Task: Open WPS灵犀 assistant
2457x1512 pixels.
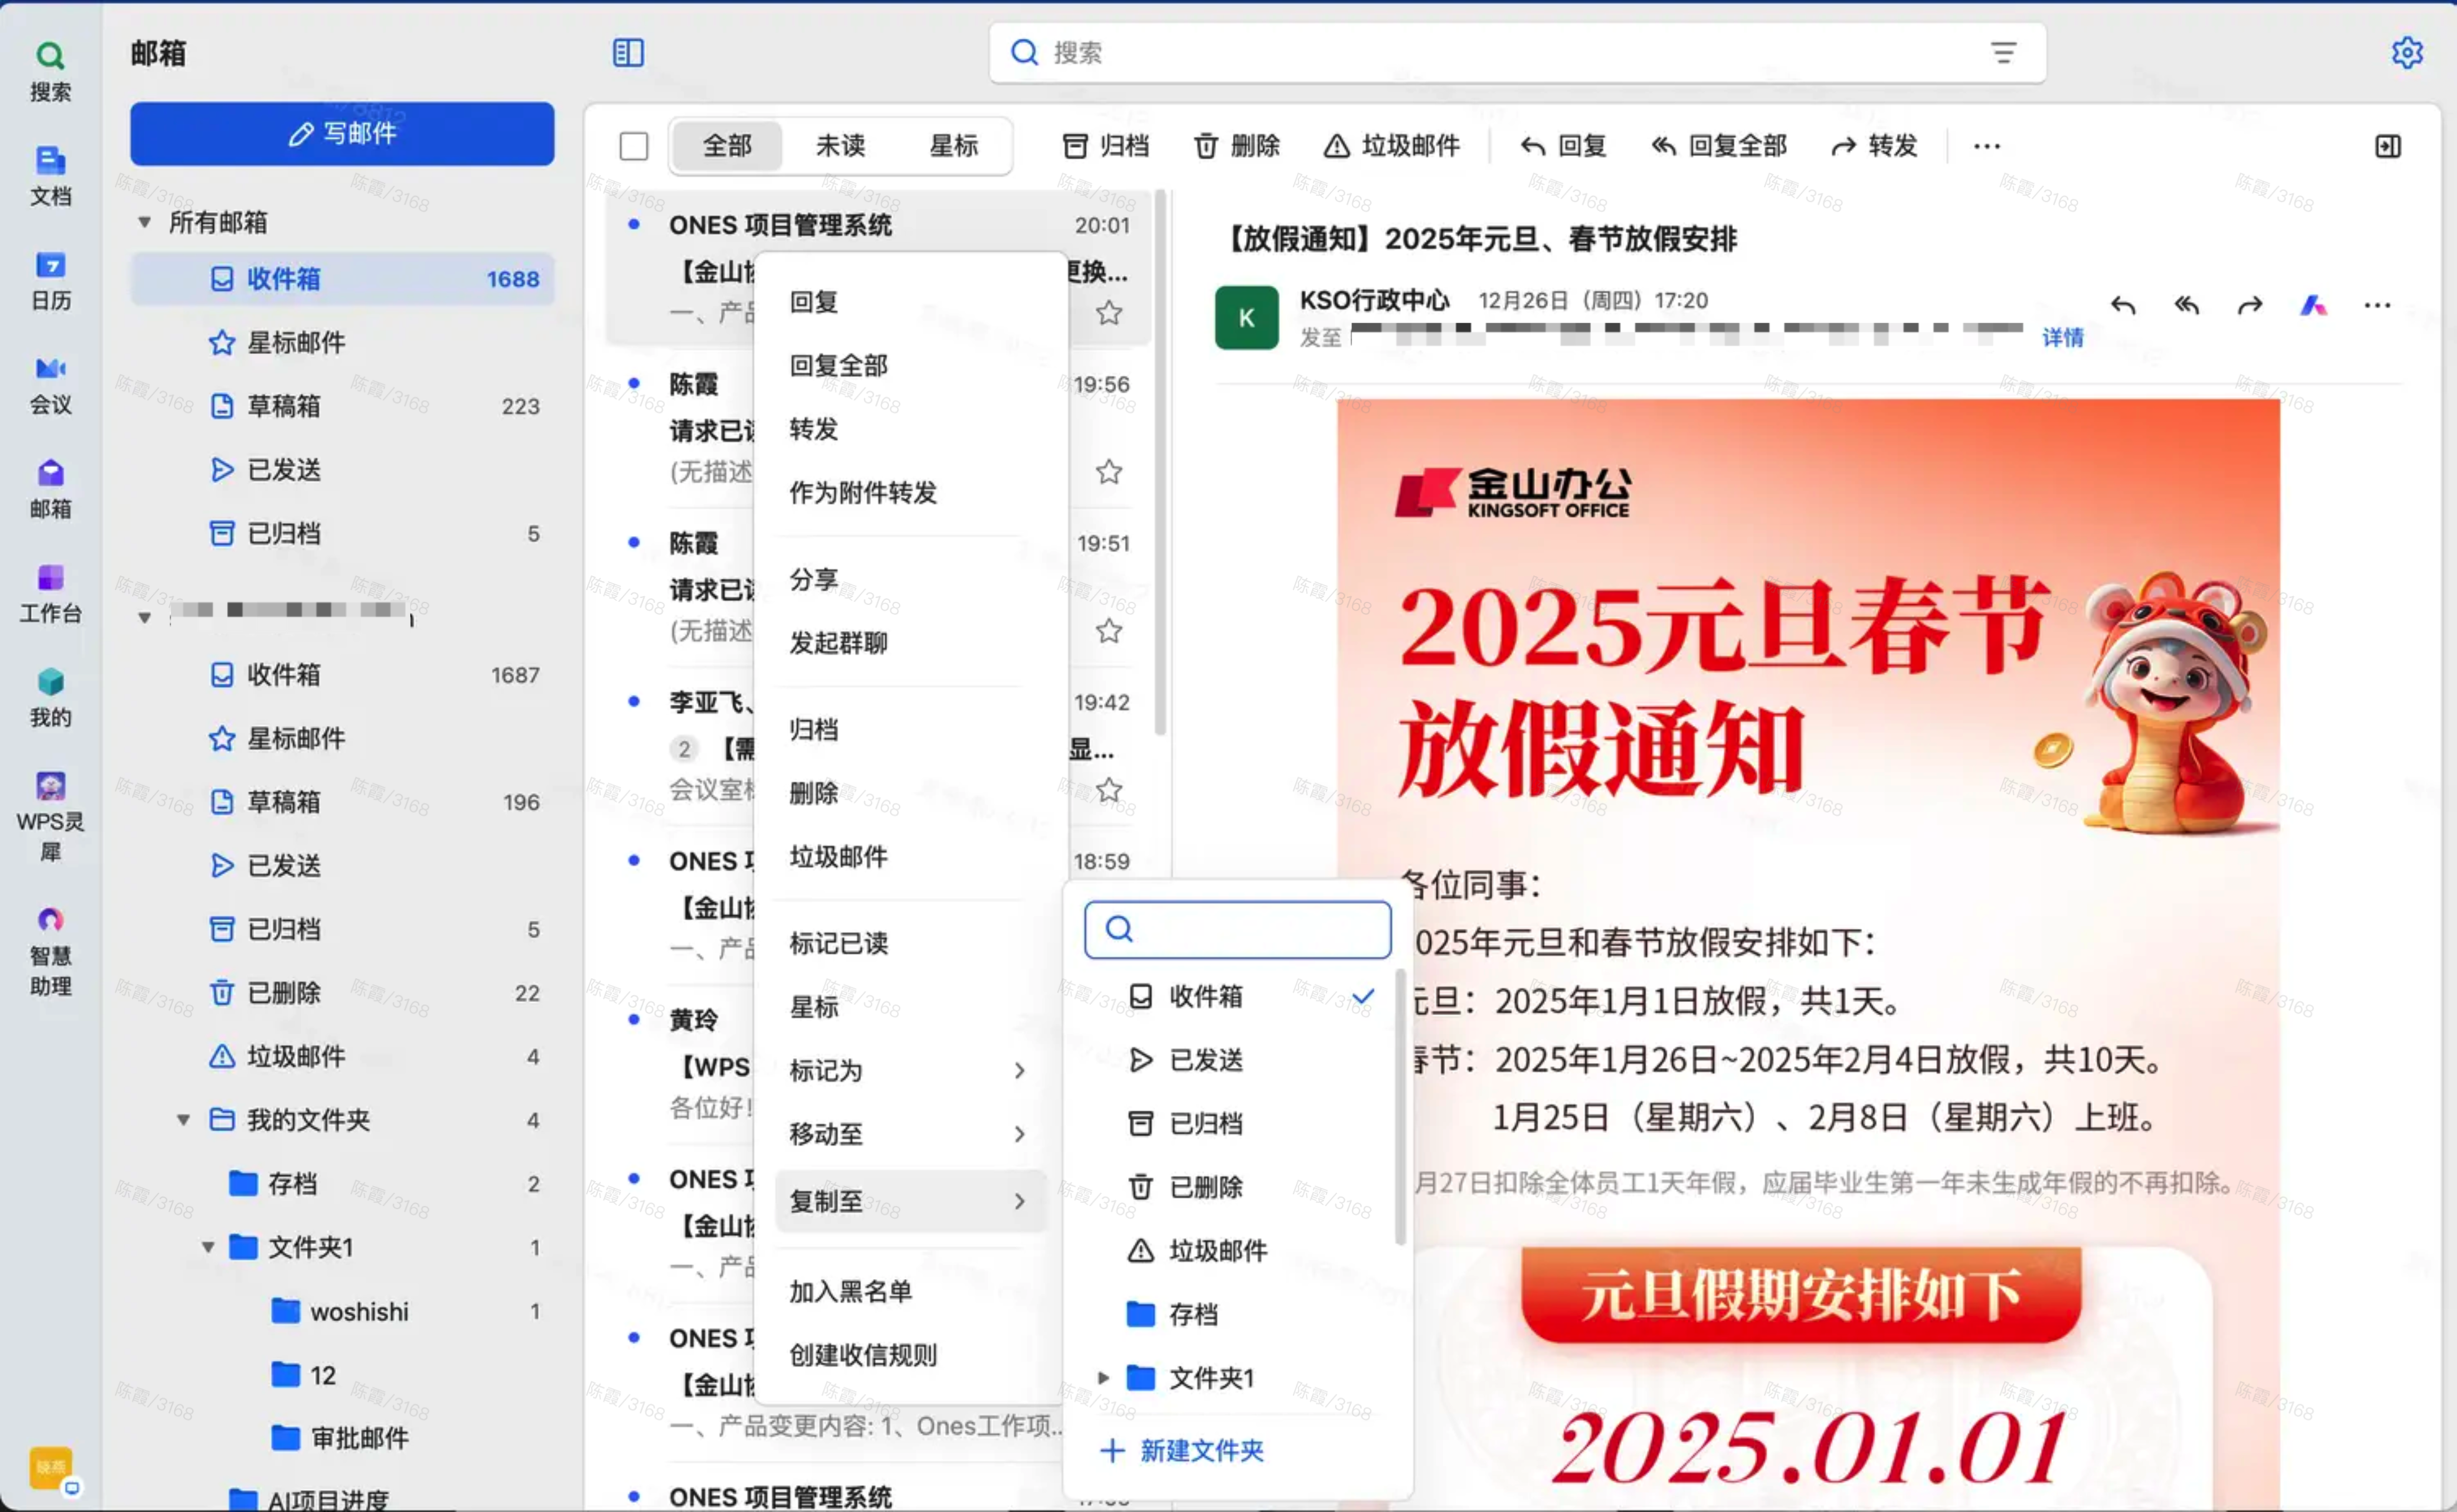Action: coord(50,816)
